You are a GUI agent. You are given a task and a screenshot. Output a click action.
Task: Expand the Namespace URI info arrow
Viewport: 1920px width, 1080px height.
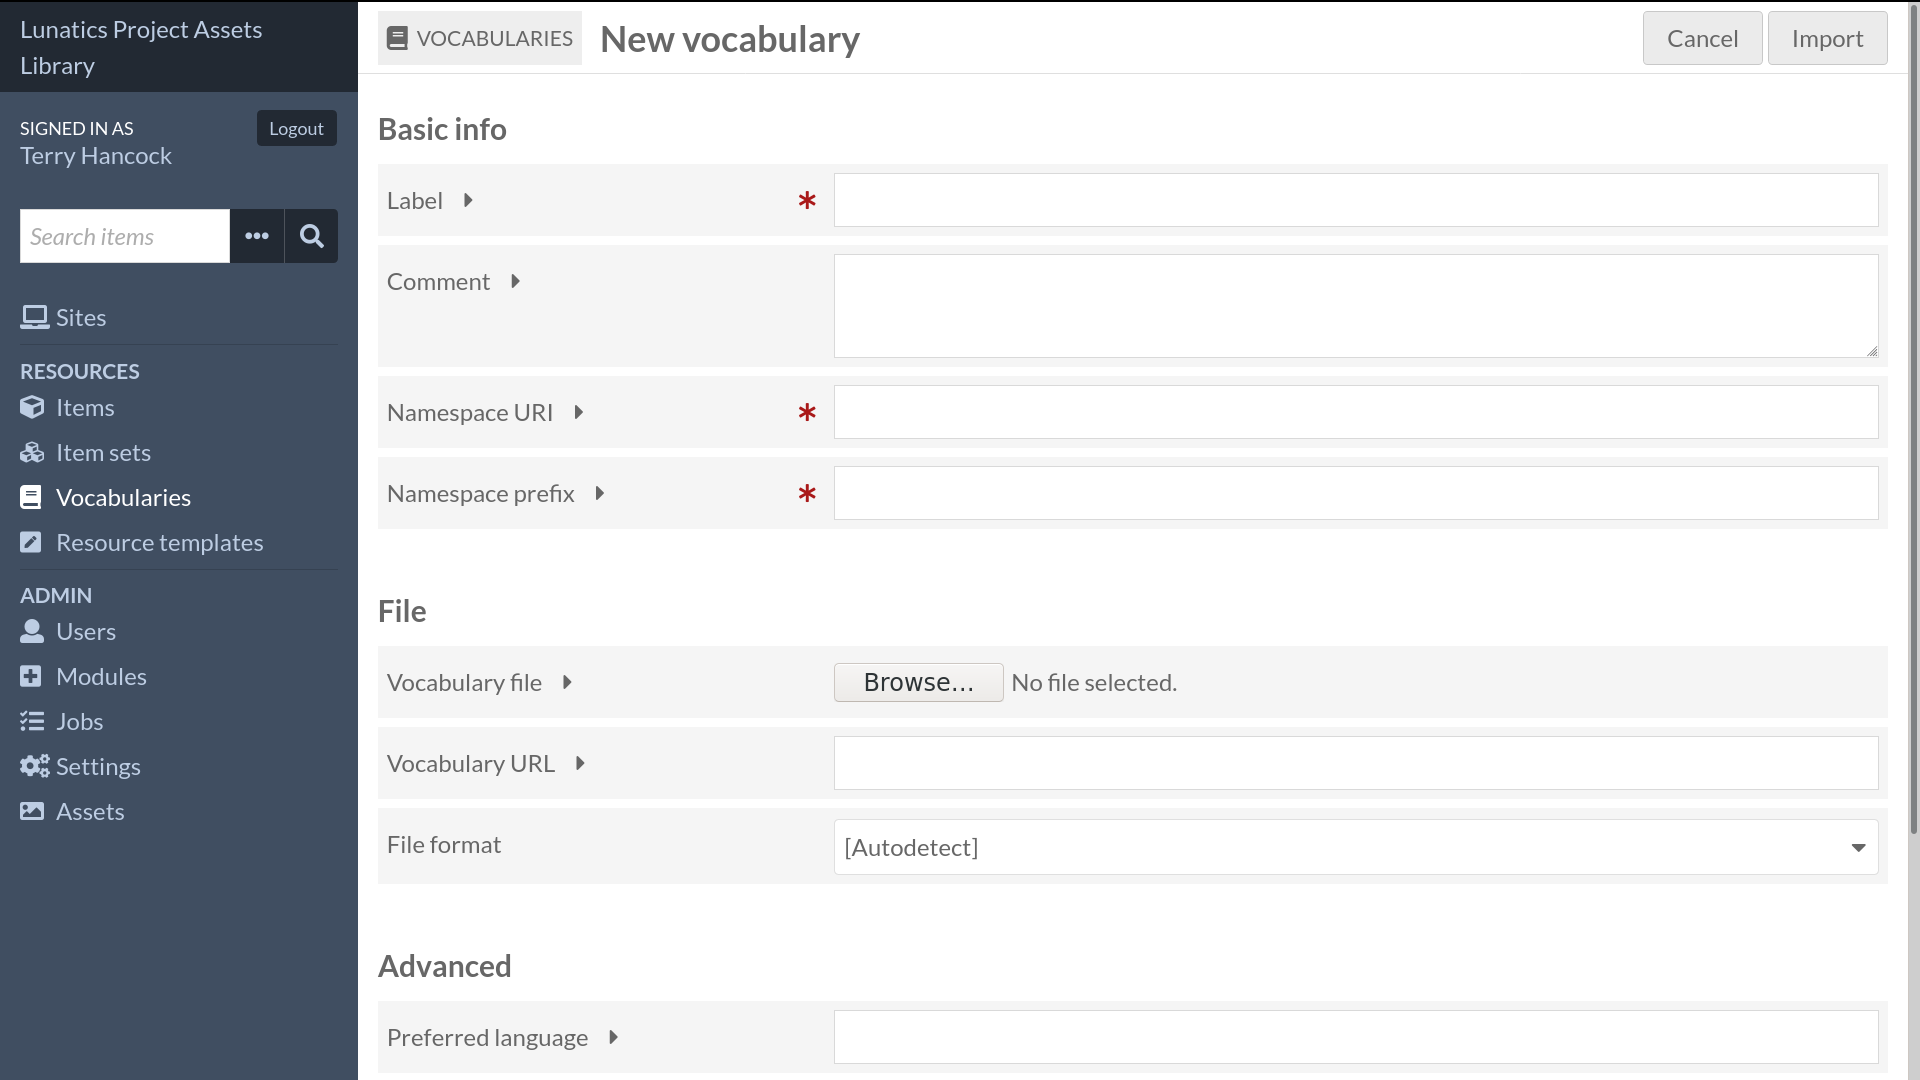(578, 412)
